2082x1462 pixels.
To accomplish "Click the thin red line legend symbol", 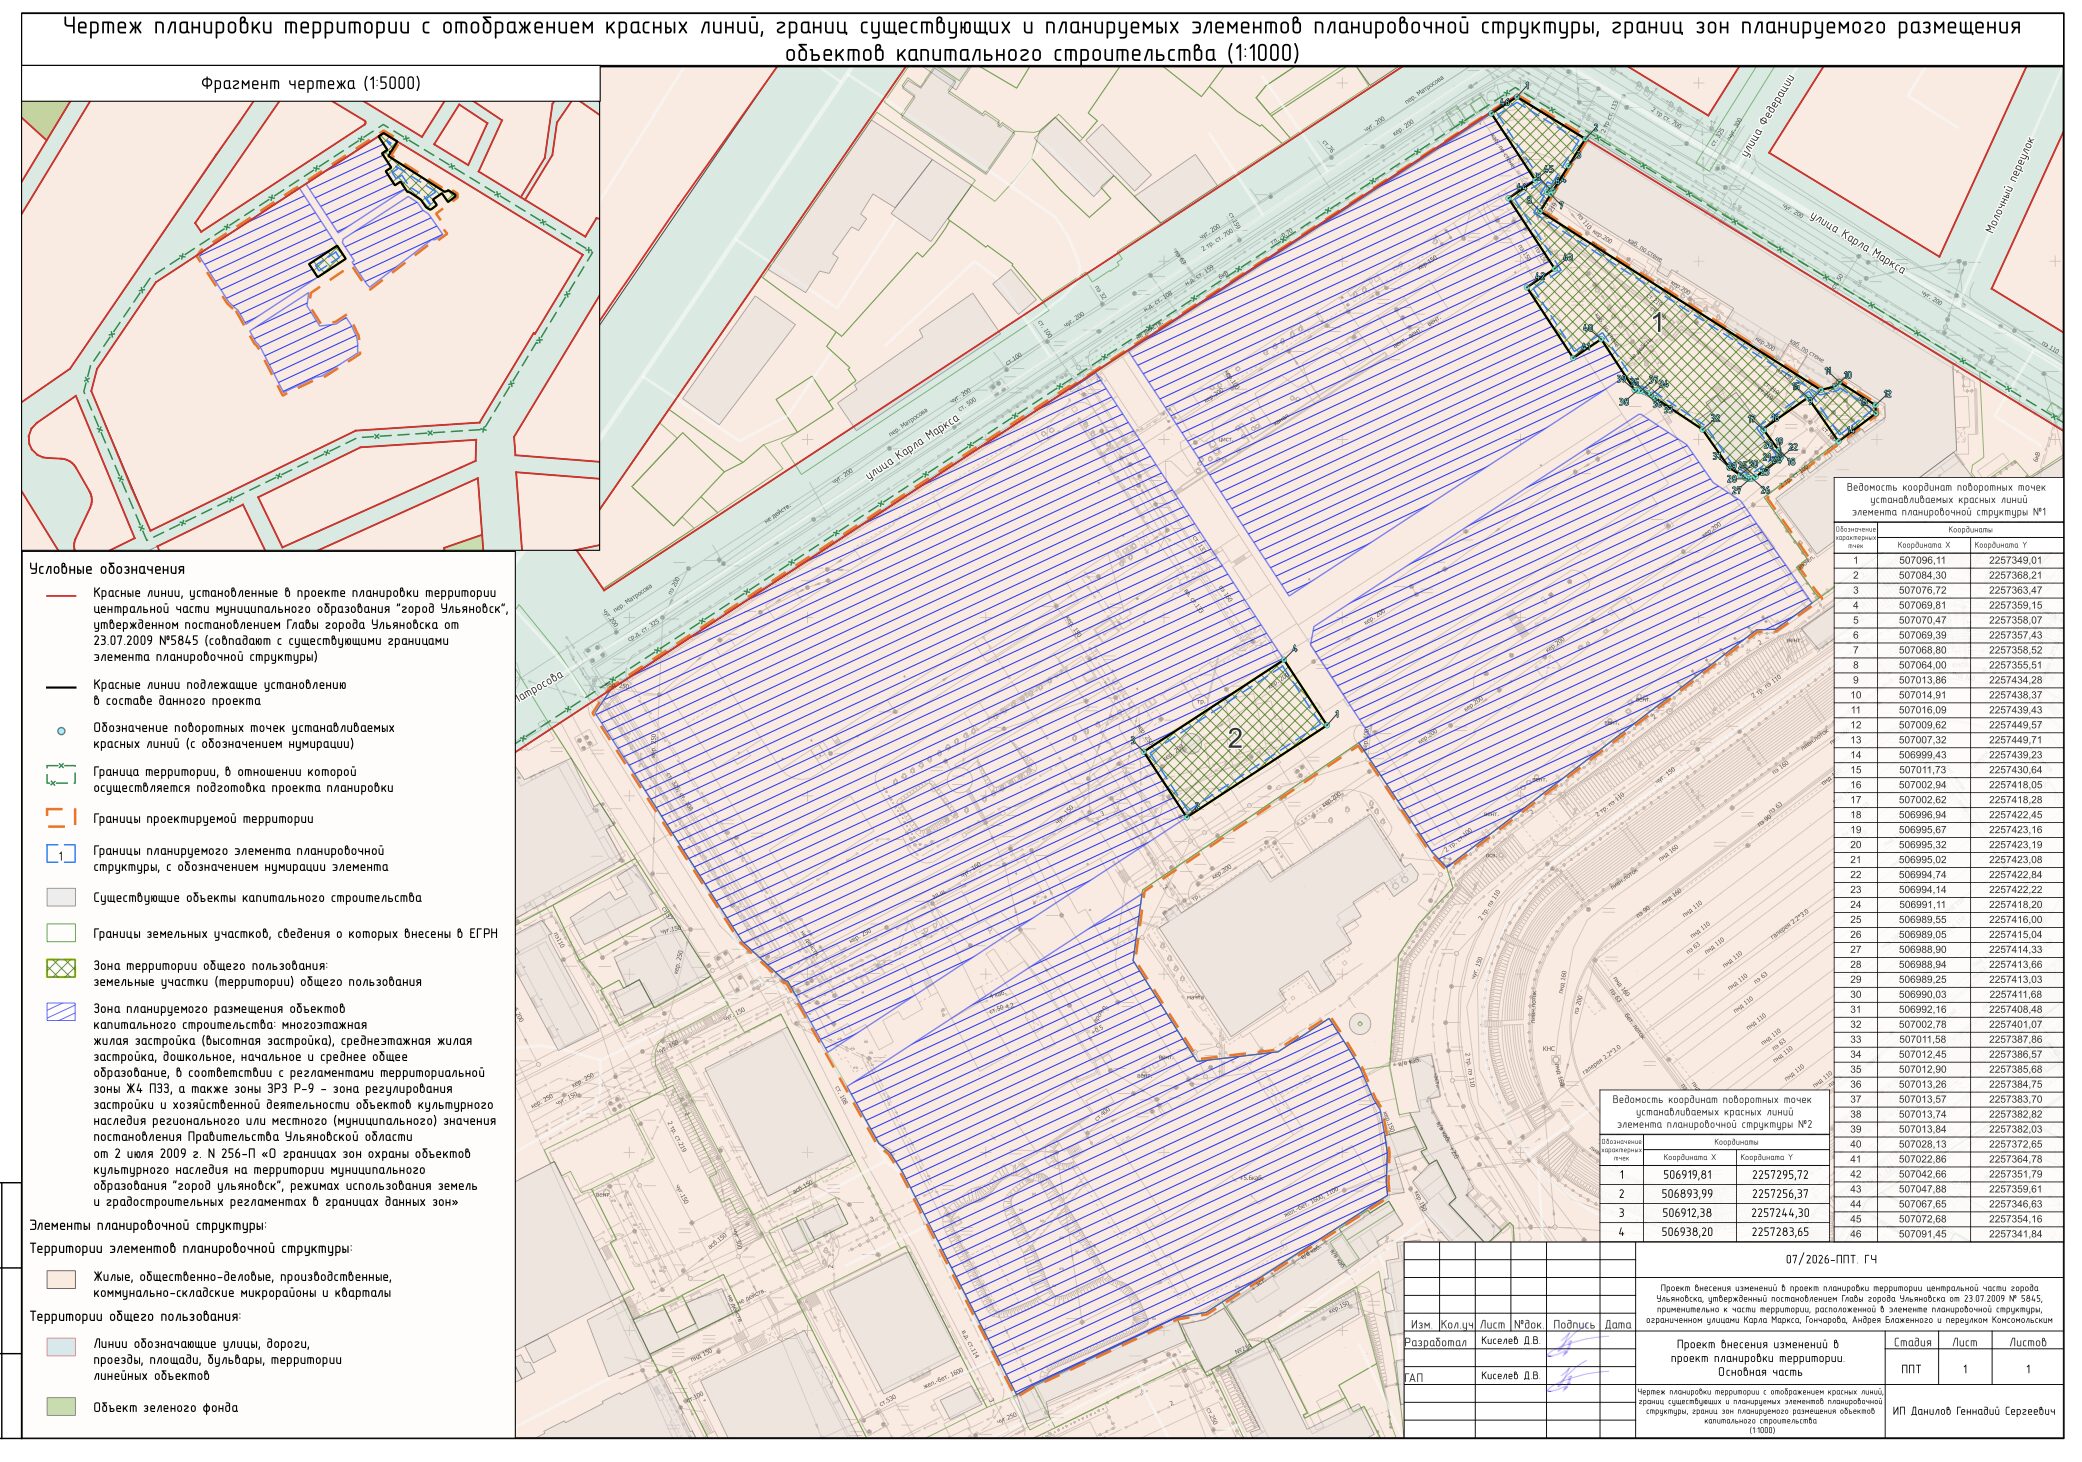I will click(x=61, y=594).
